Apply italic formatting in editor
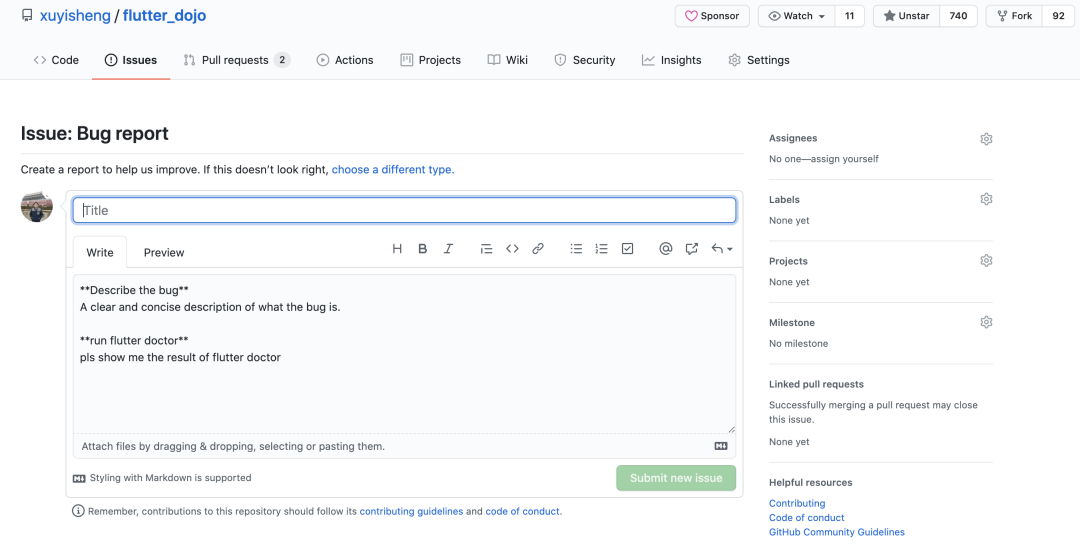The image size is (1080, 557). (448, 249)
